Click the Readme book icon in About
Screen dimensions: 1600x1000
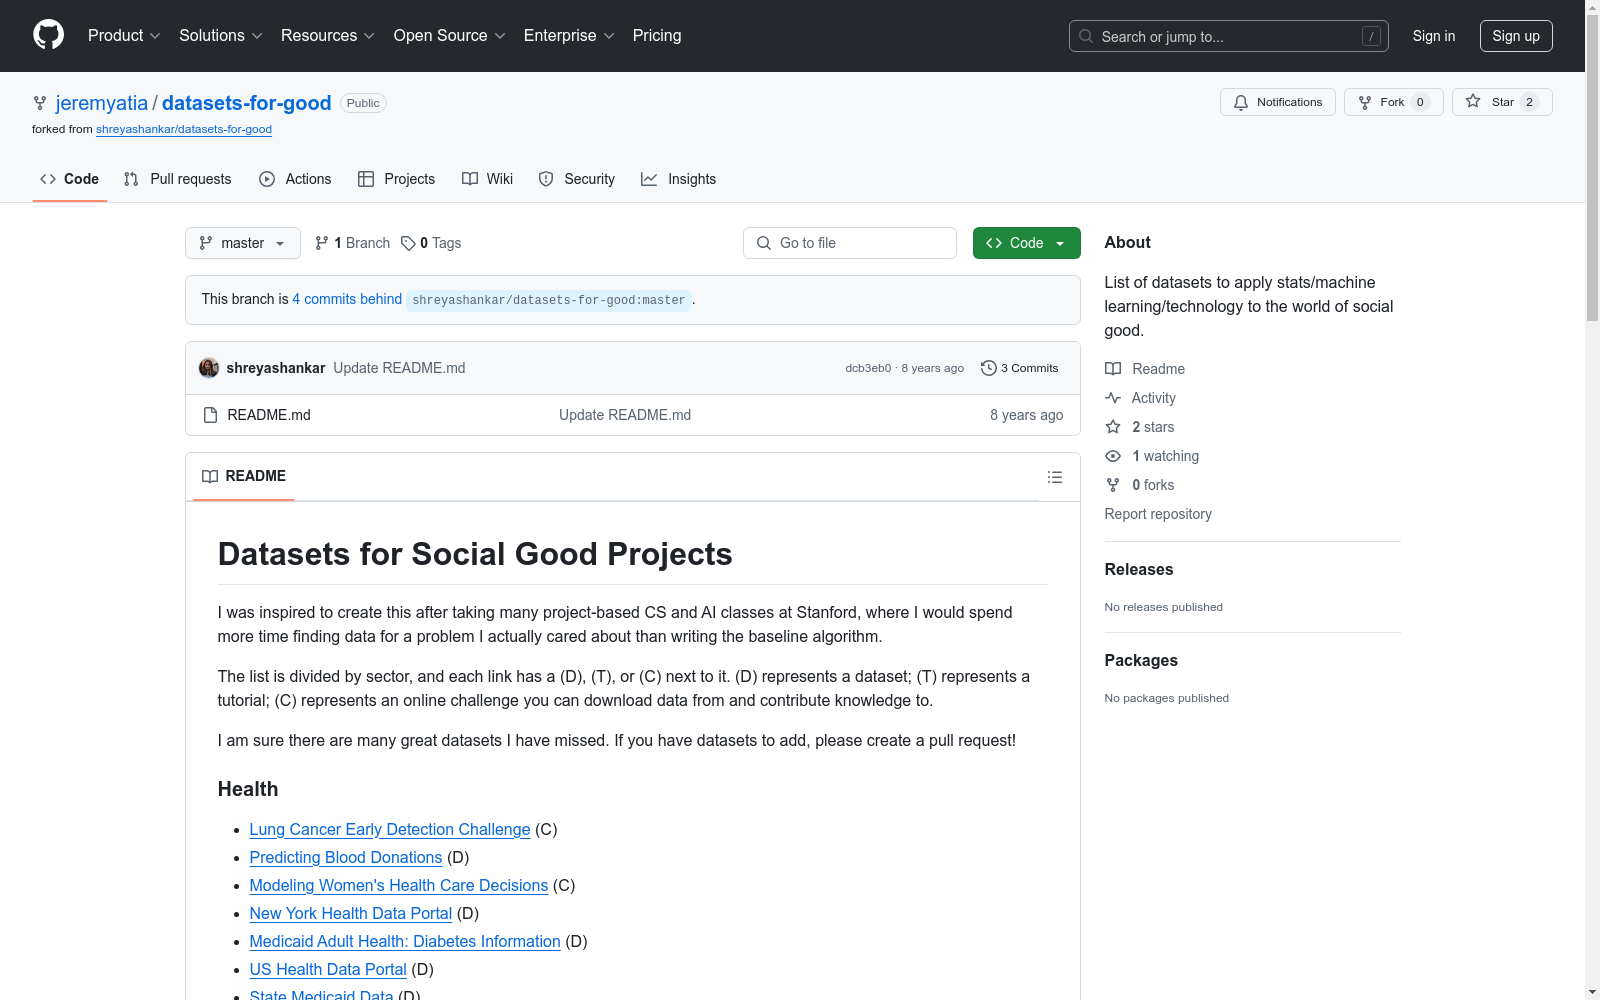pos(1113,369)
